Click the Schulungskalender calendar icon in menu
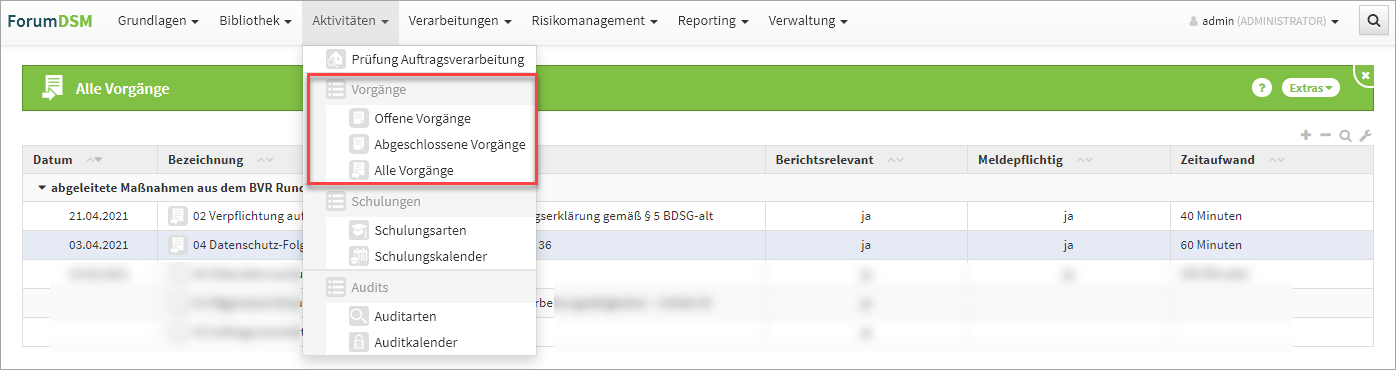 click(x=358, y=257)
